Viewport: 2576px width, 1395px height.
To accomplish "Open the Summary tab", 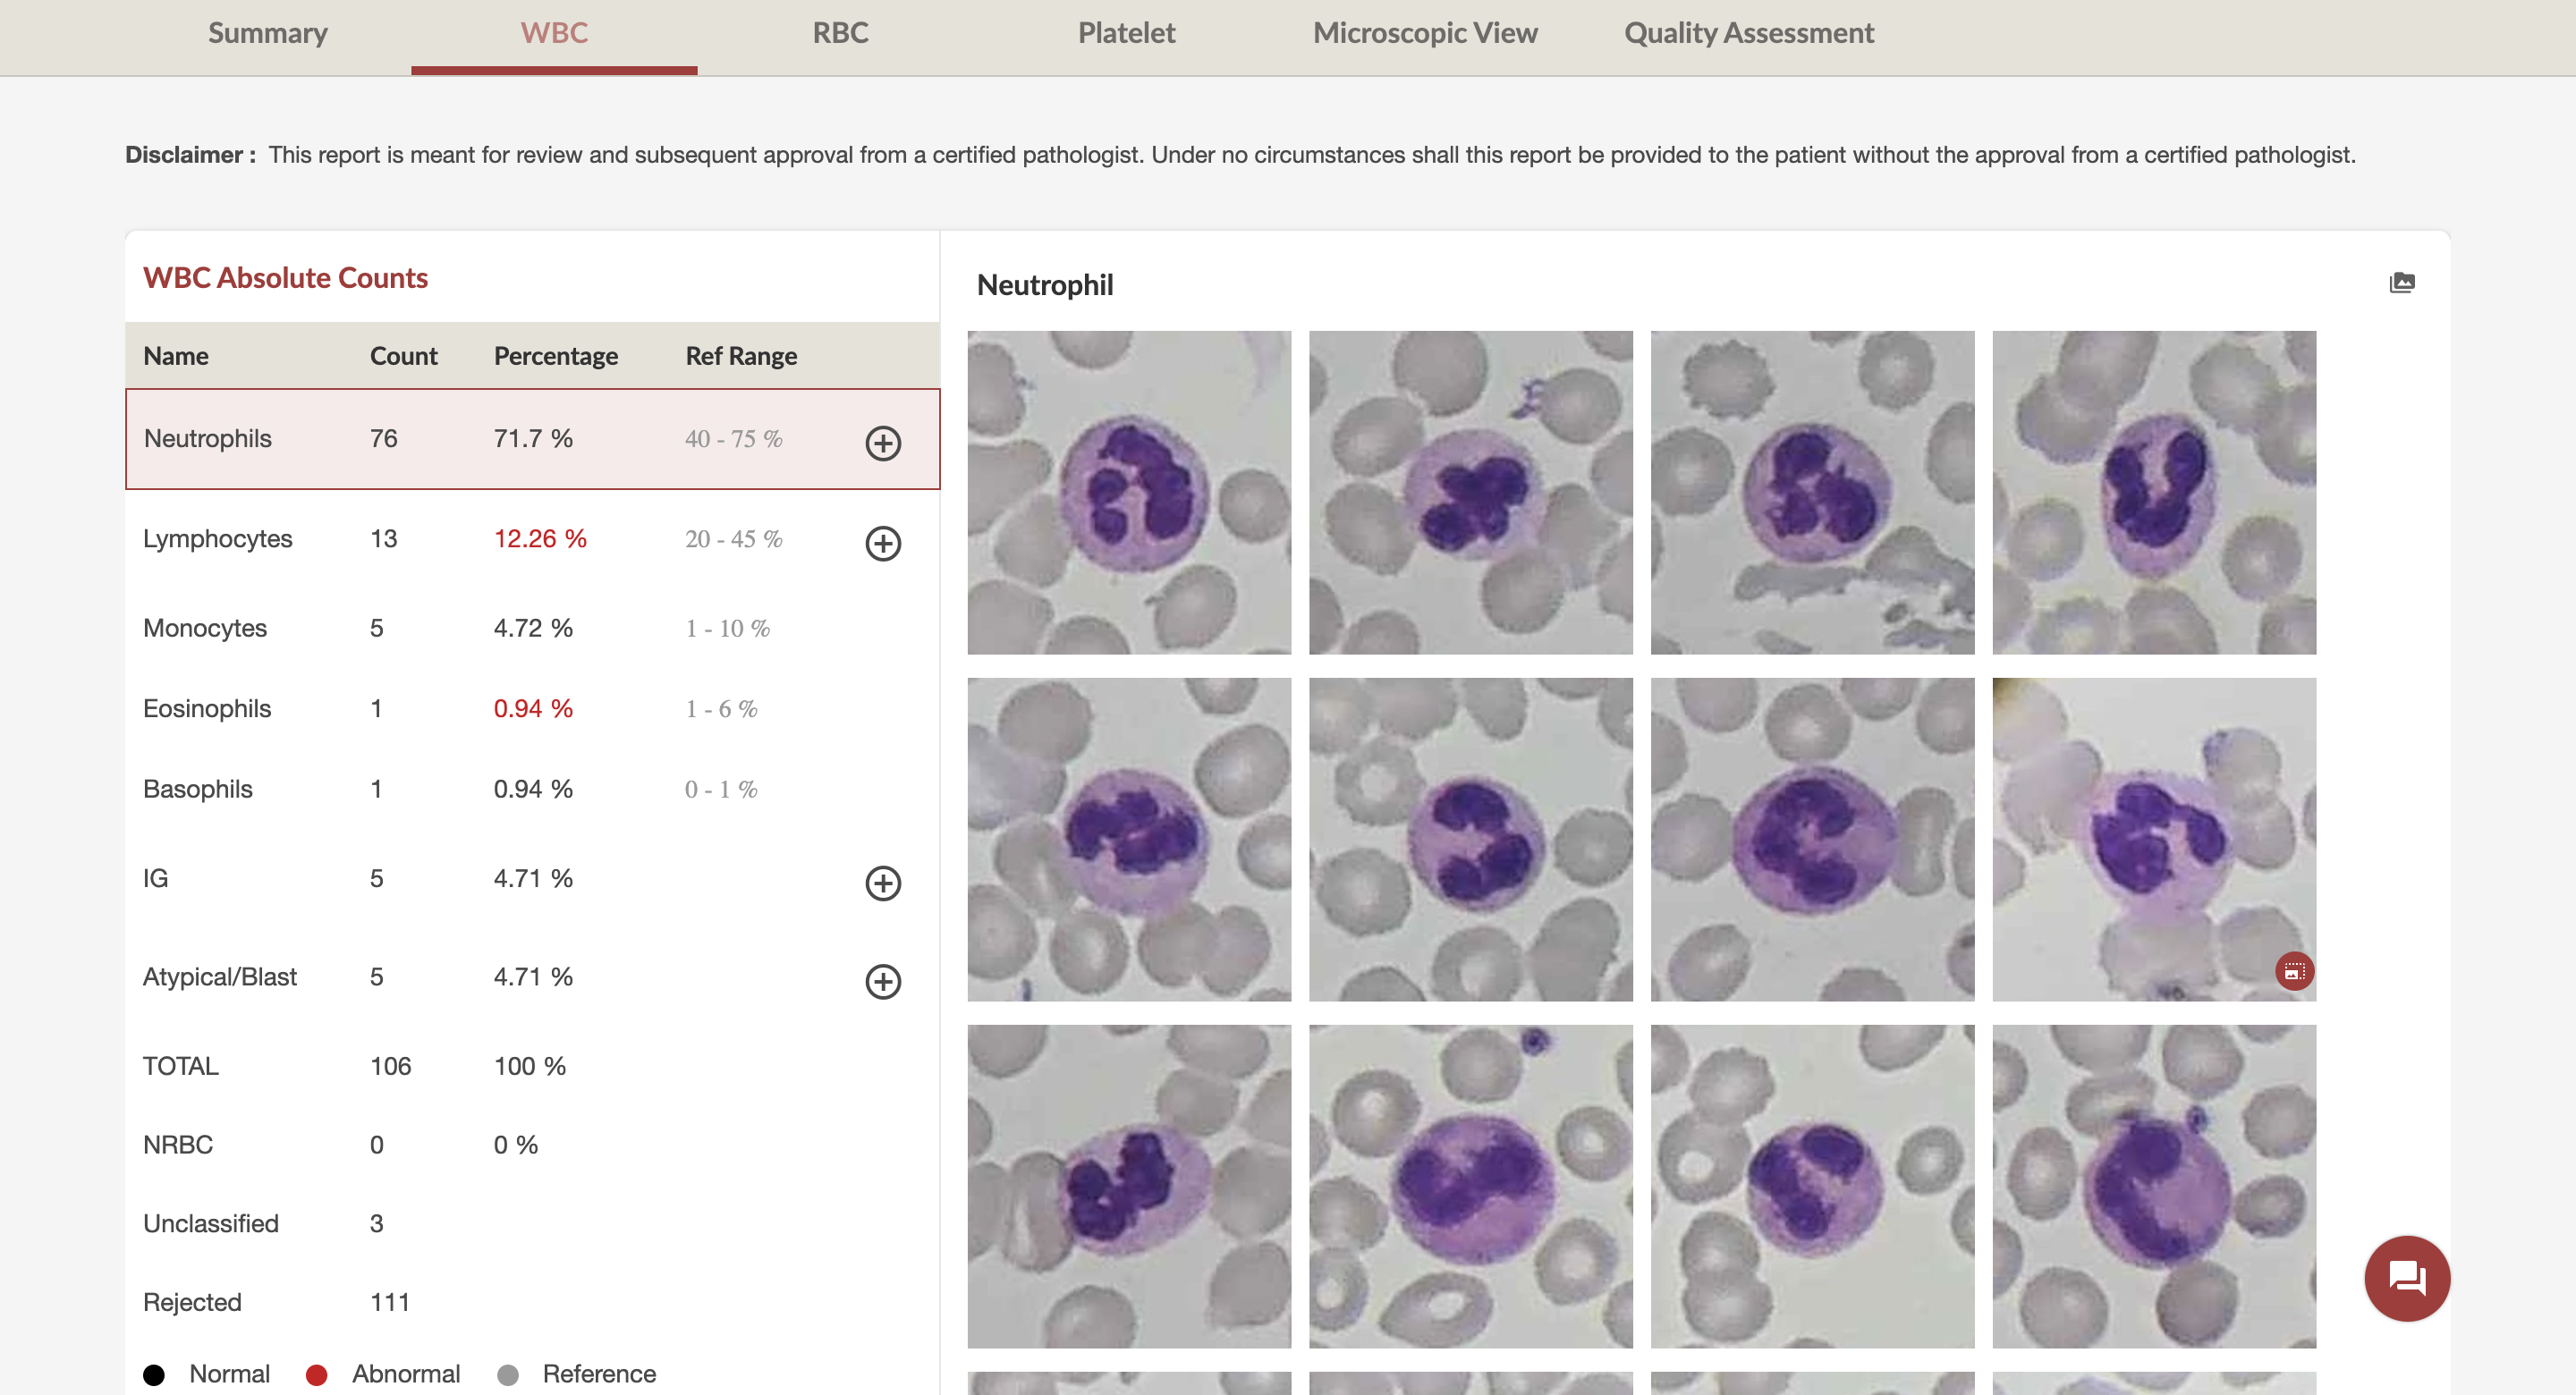I will 267,33.
